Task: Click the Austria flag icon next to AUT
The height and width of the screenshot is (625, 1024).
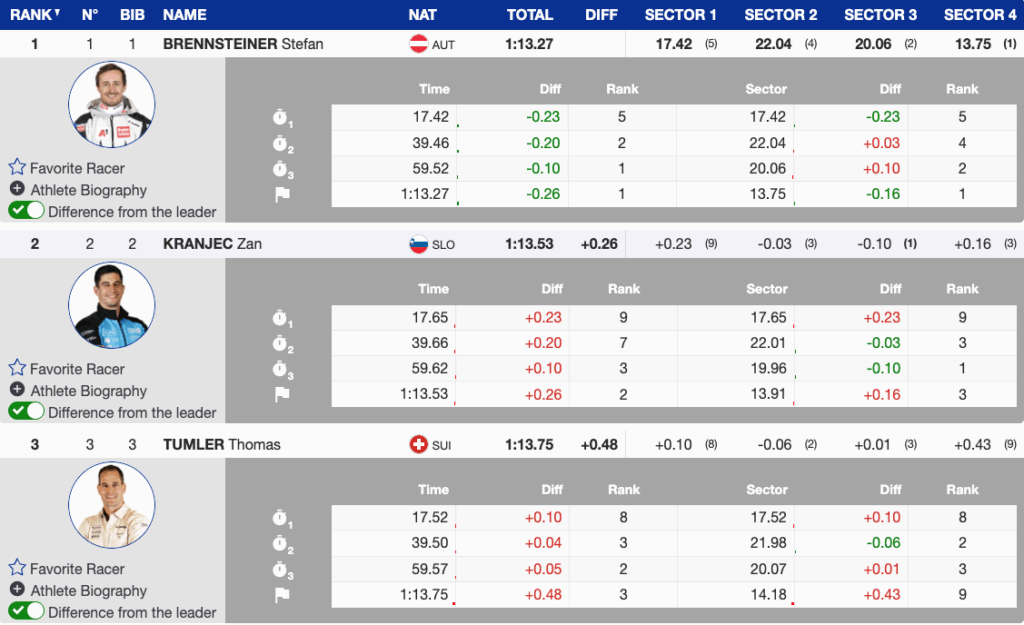Action: (419, 44)
